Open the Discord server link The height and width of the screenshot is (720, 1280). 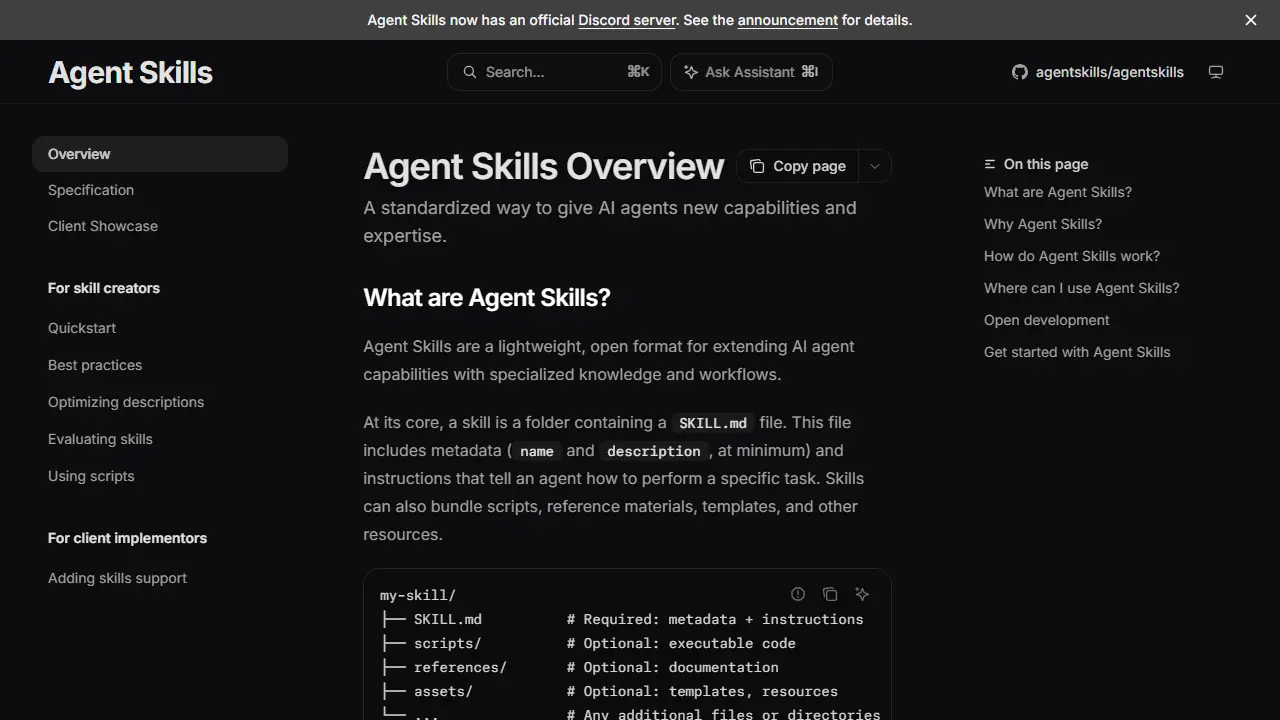[x=627, y=20]
